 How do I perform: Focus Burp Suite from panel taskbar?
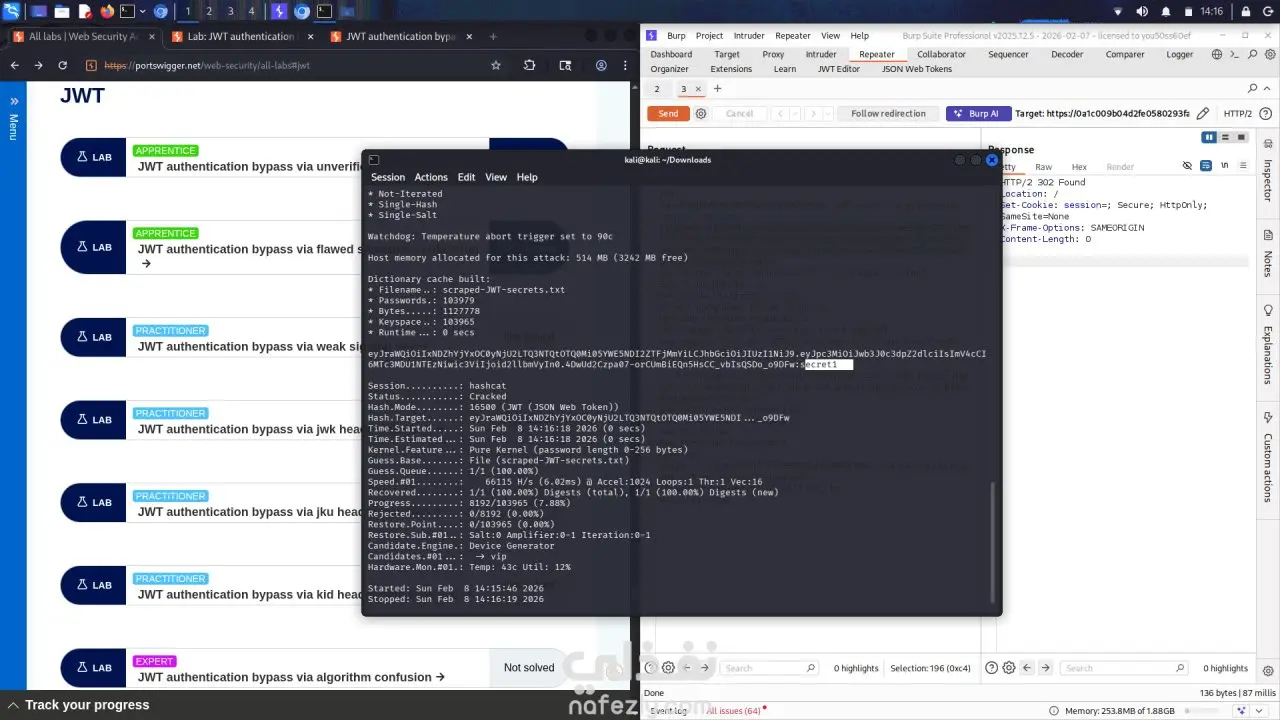280,12
